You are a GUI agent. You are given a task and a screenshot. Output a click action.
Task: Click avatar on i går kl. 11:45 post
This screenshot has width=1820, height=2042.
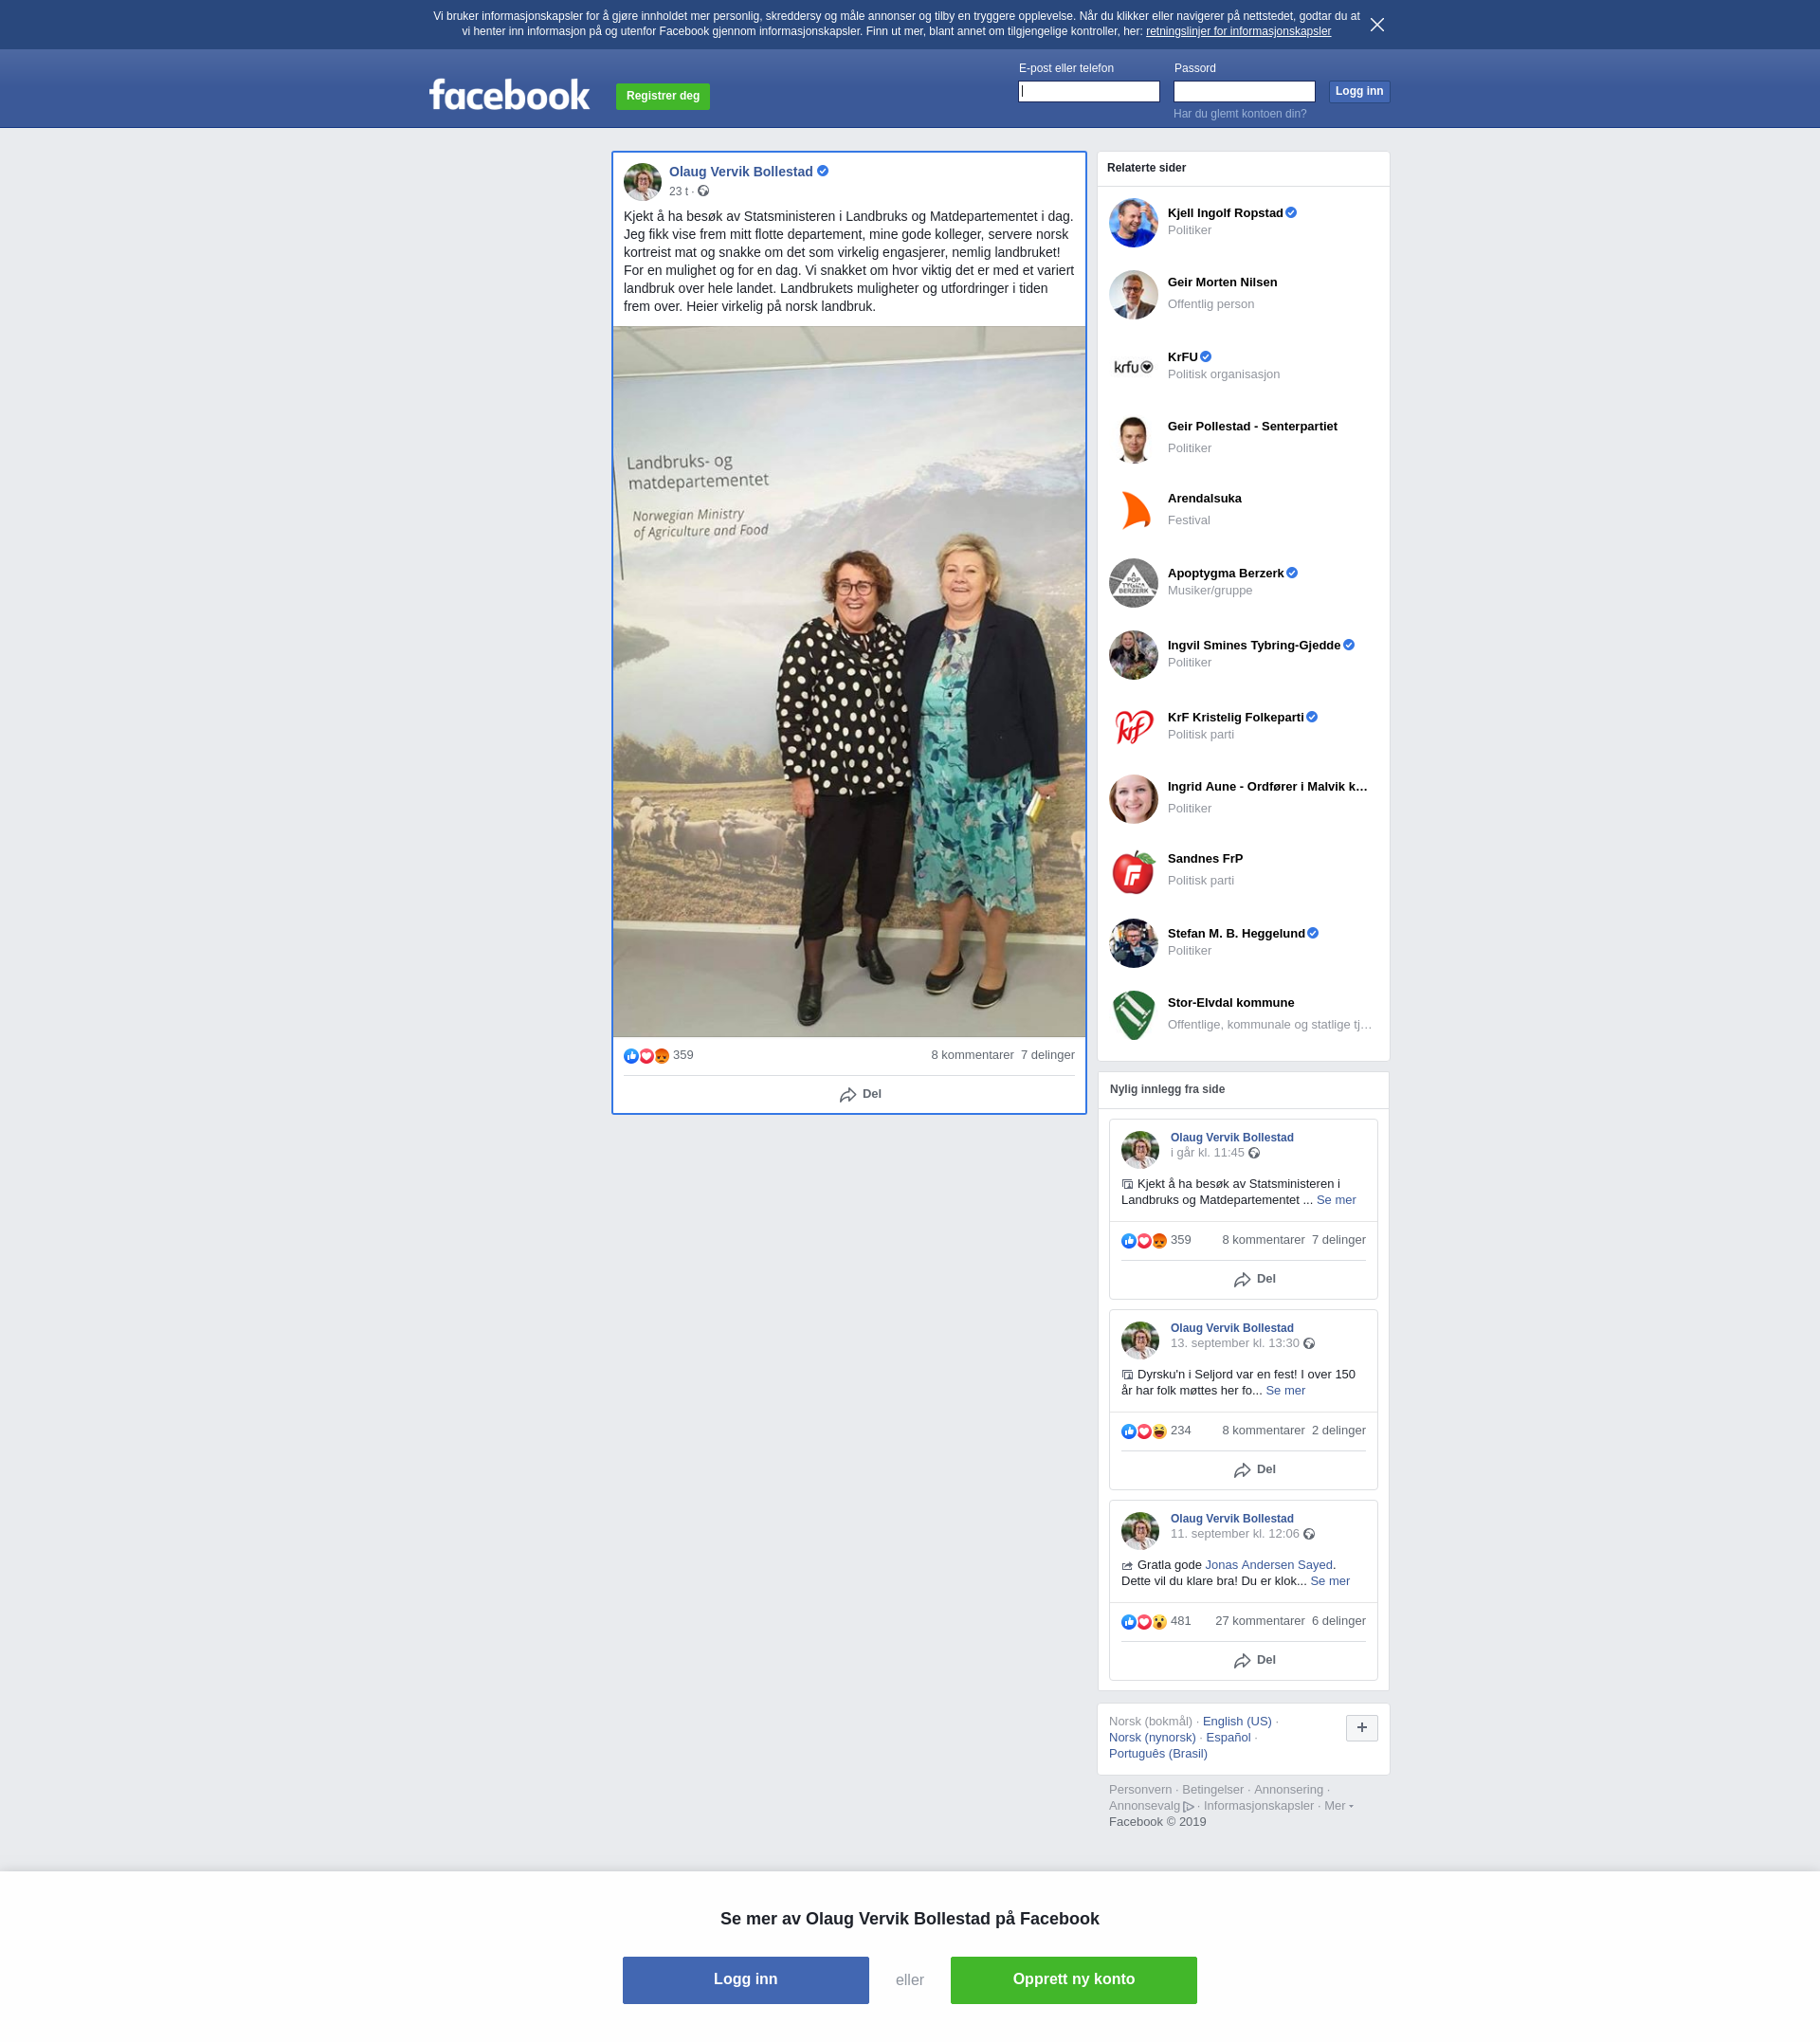click(1139, 1148)
